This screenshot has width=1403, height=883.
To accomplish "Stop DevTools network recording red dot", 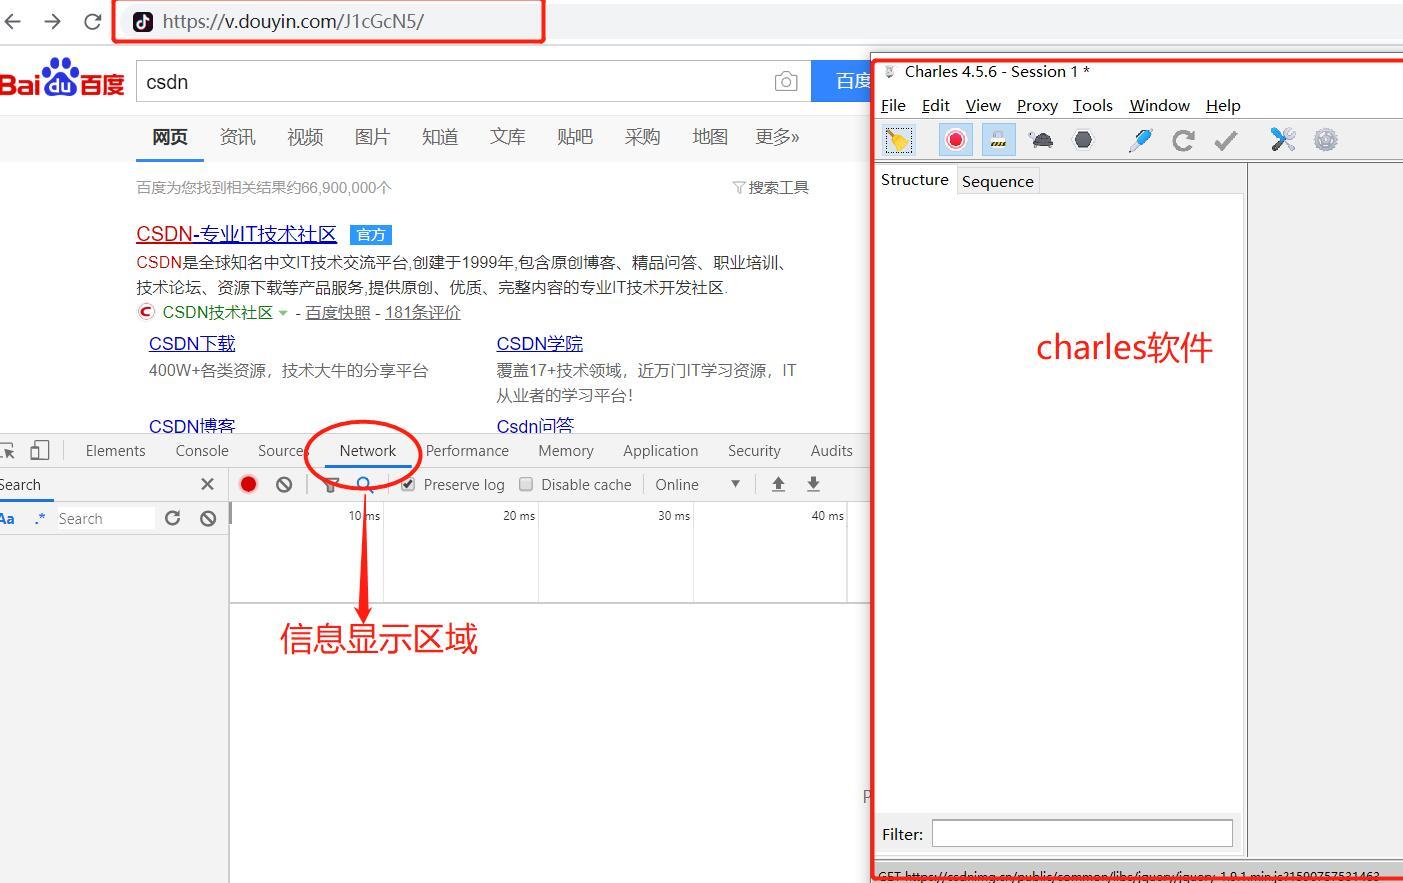I will click(248, 484).
